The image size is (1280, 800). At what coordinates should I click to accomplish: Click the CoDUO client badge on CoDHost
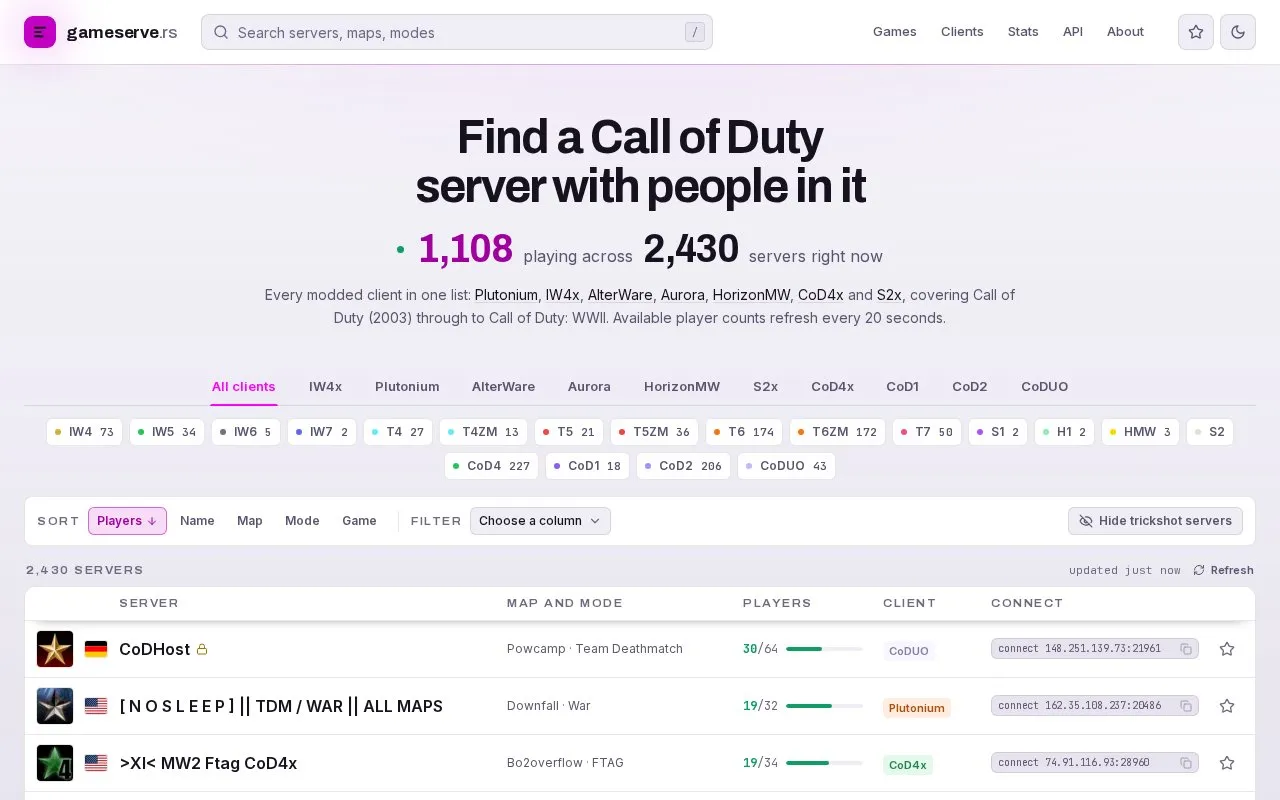pyautogui.click(x=909, y=651)
